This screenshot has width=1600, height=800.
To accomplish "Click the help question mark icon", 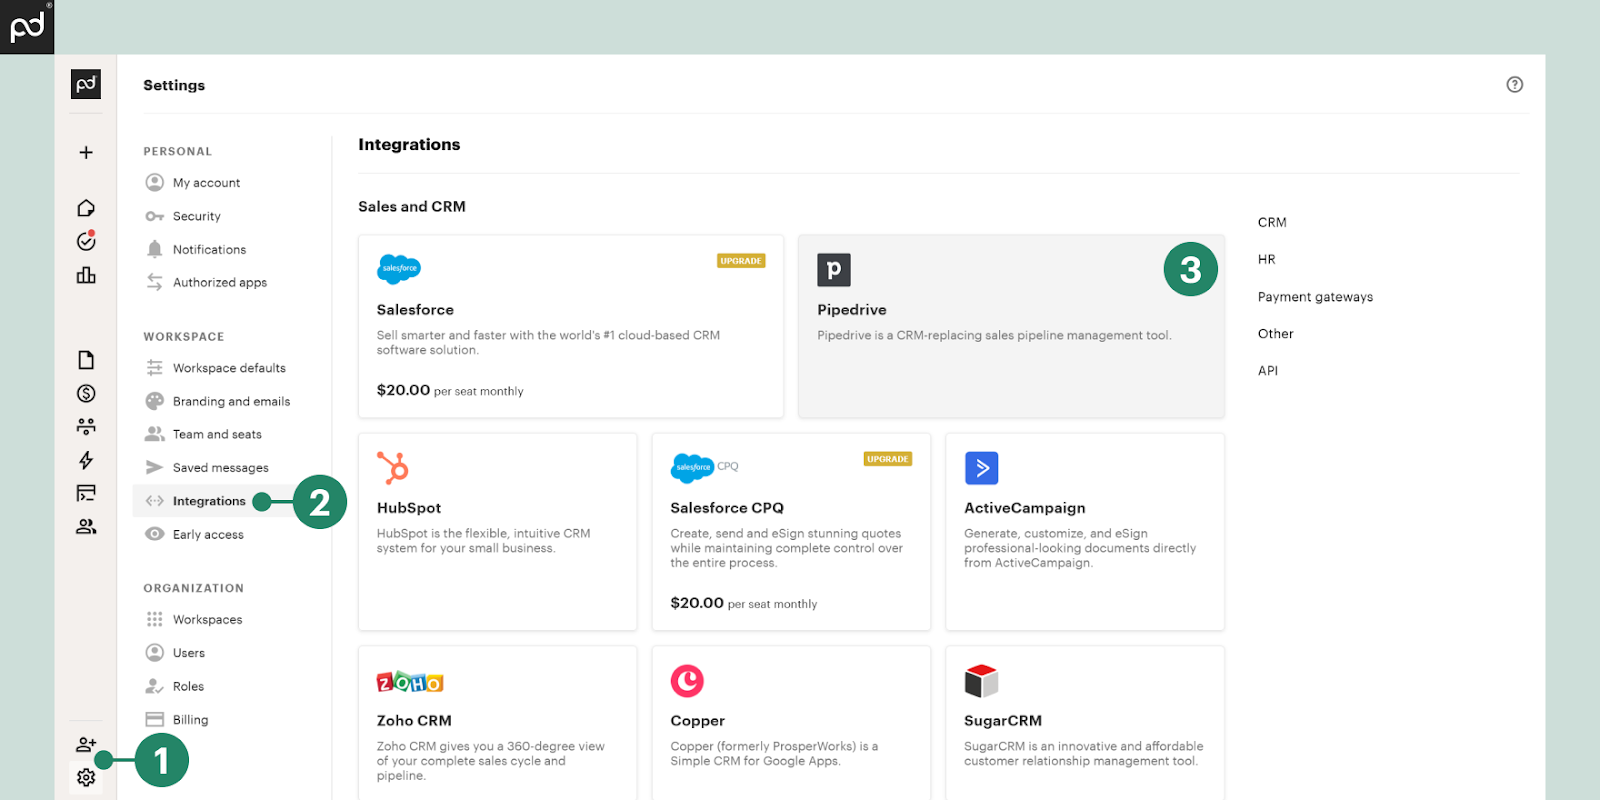I will 1514,84.
